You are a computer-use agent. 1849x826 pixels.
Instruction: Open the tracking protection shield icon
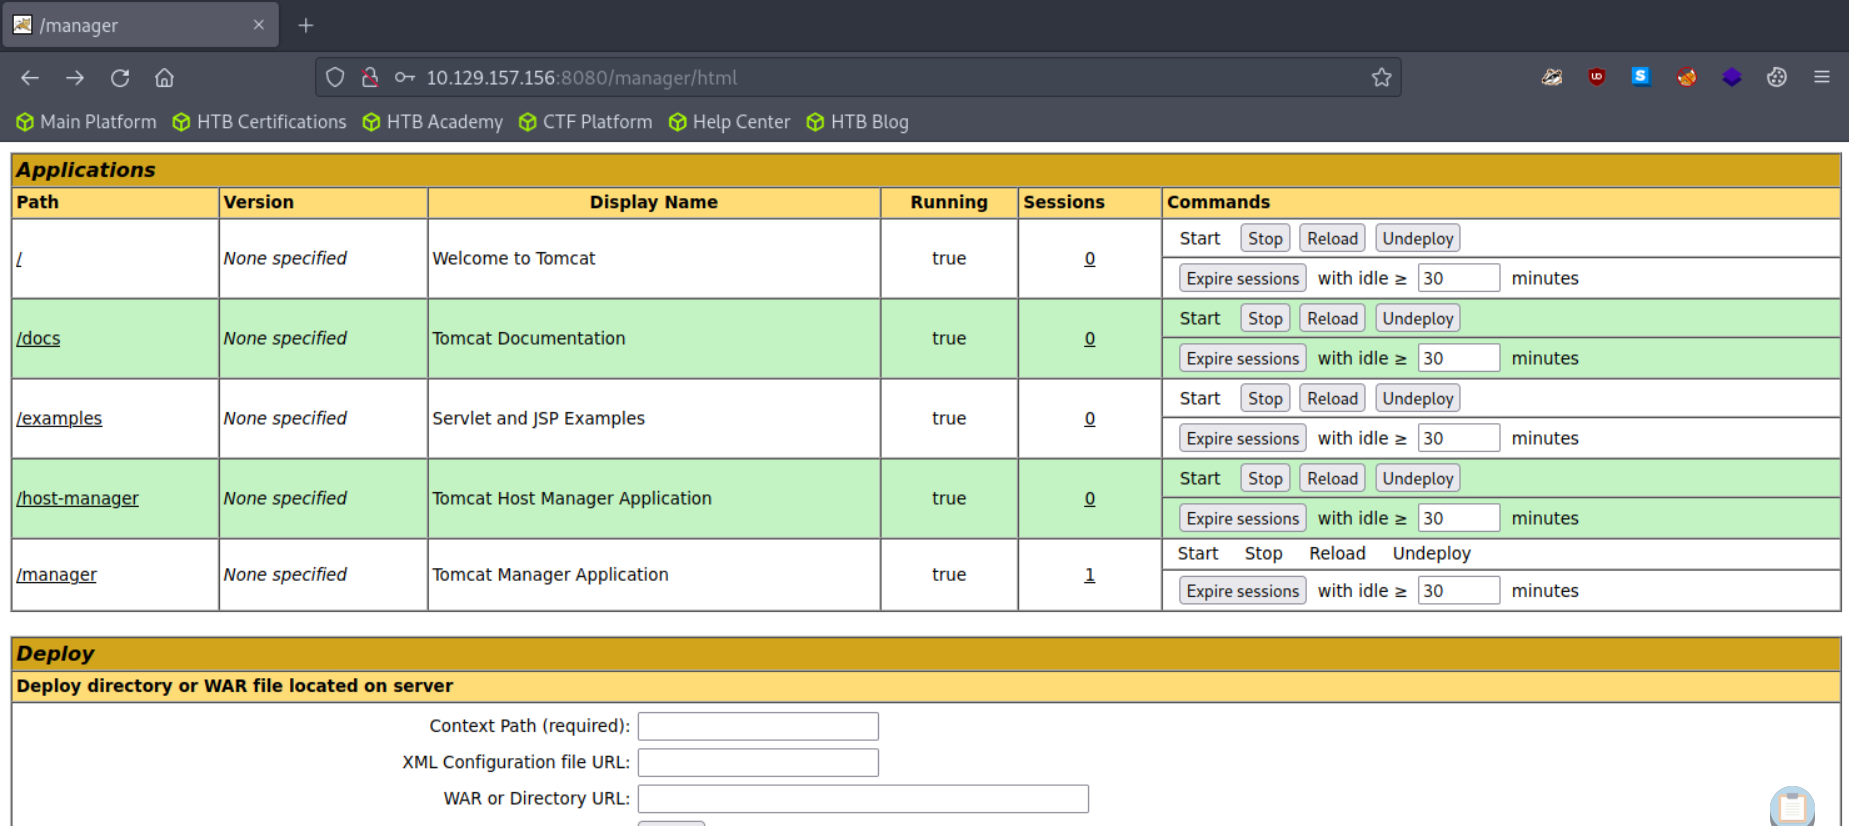(335, 77)
